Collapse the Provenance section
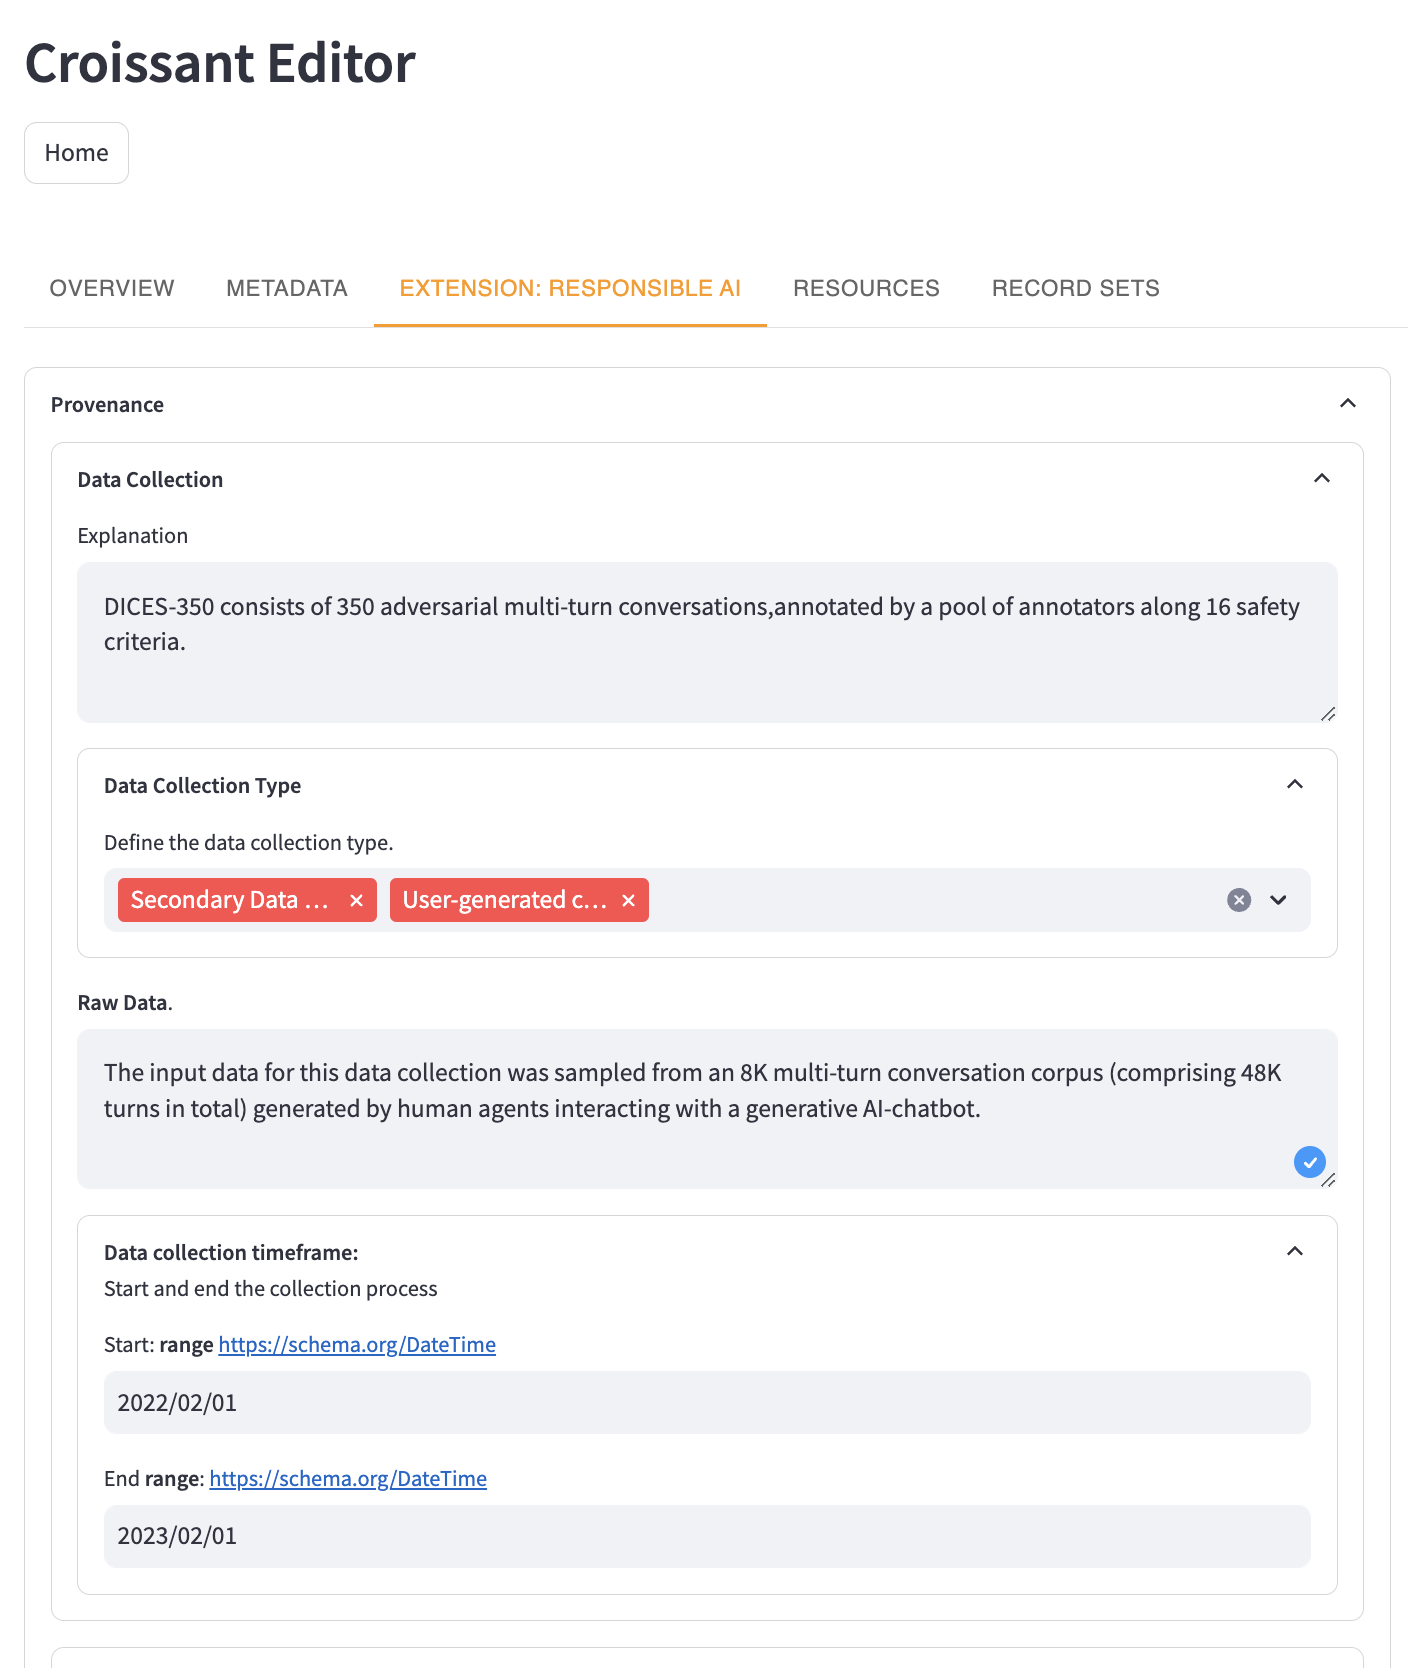The height and width of the screenshot is (1668, 1408). coord(1347,404)
